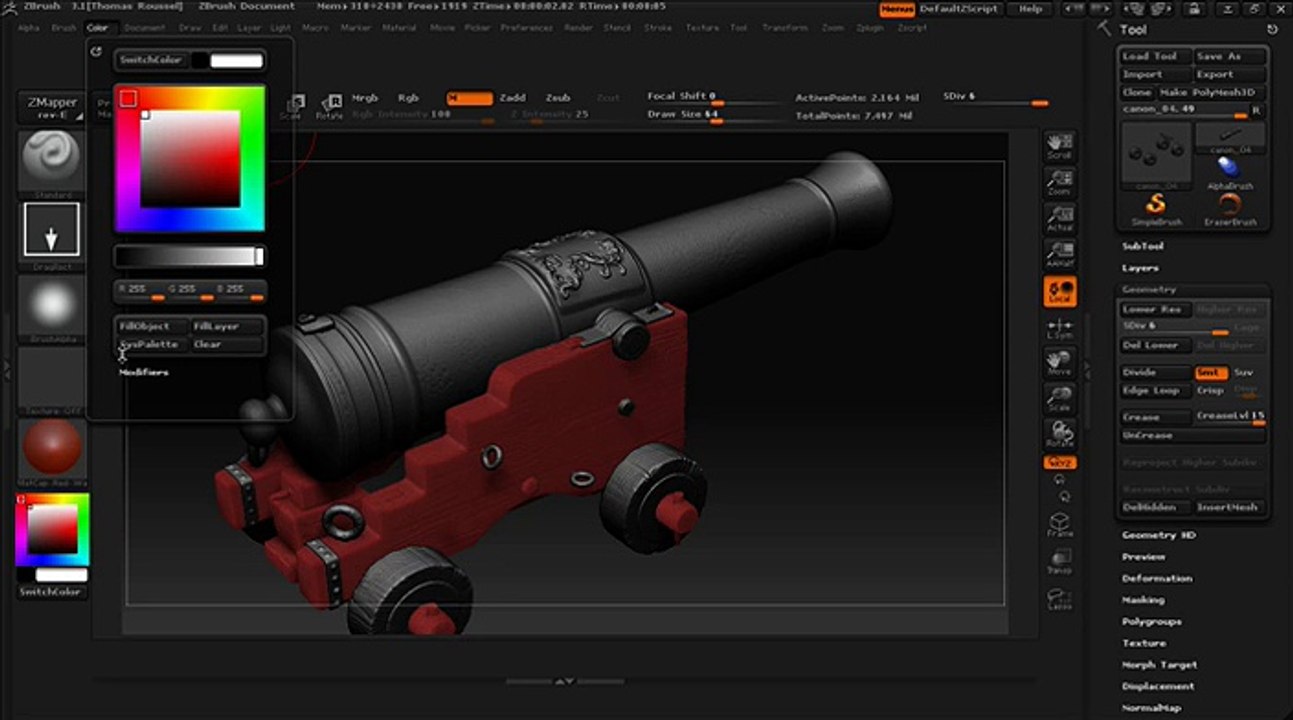Expand the Deformation section

[x=1156, y=578]
